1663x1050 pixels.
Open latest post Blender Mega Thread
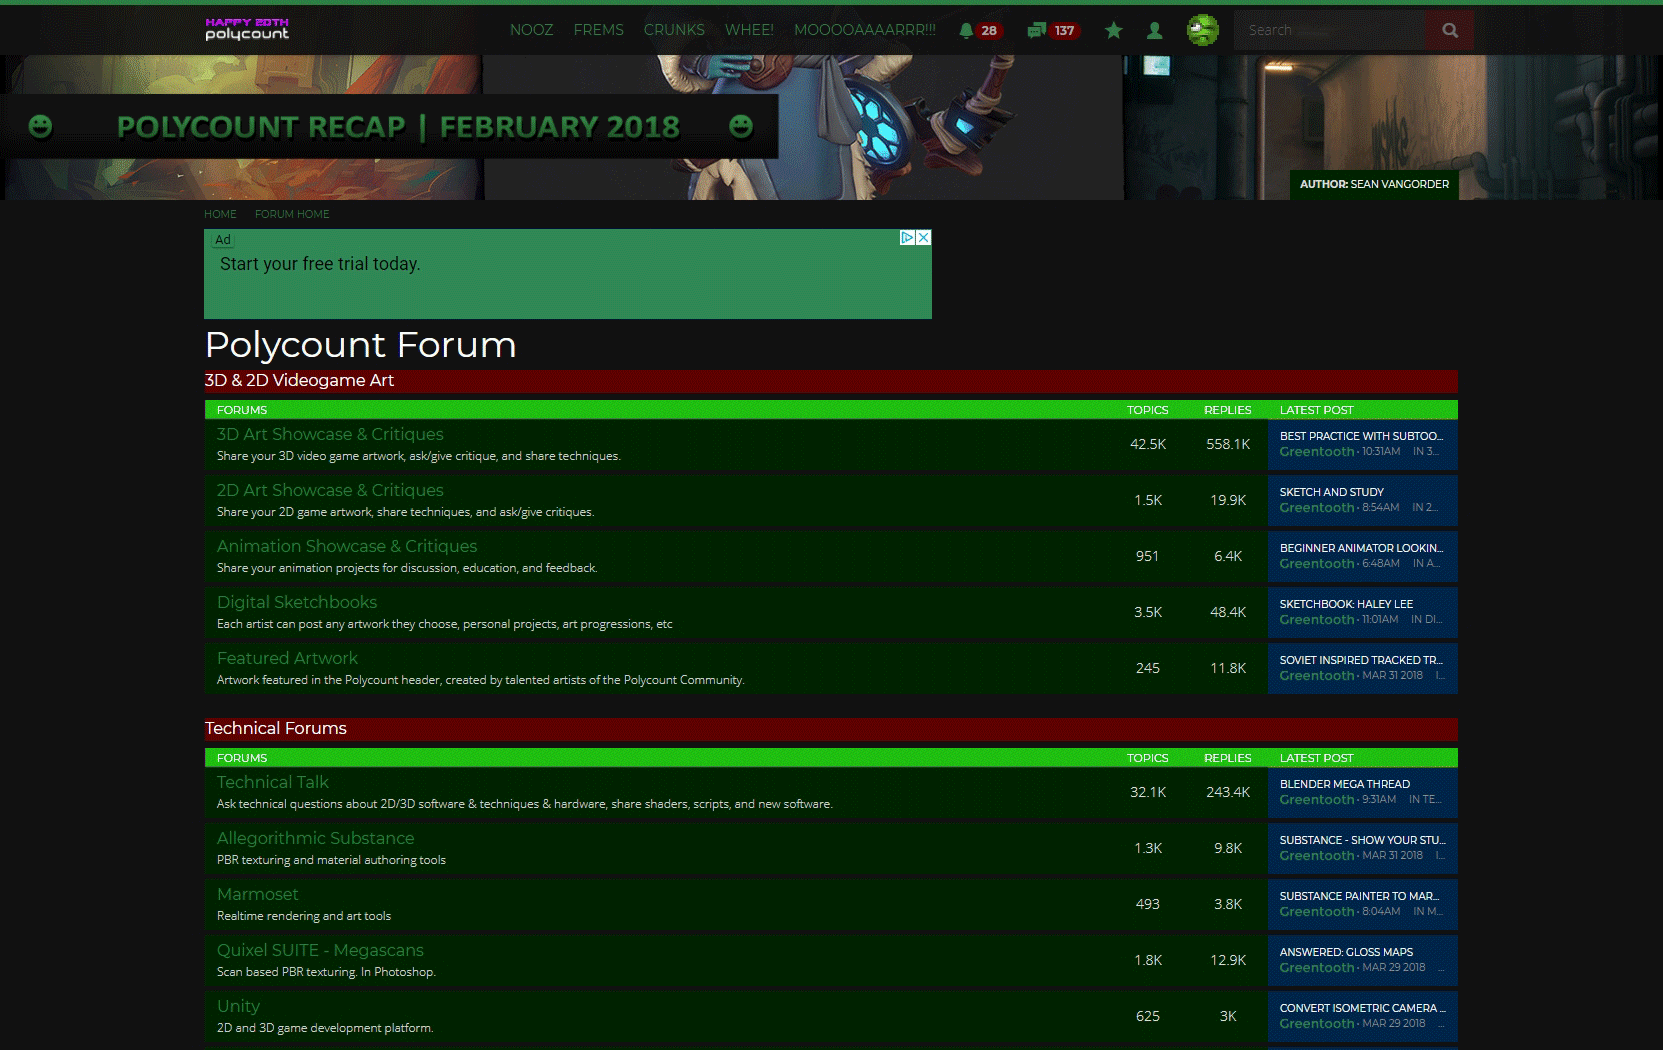pos(1345,784)
